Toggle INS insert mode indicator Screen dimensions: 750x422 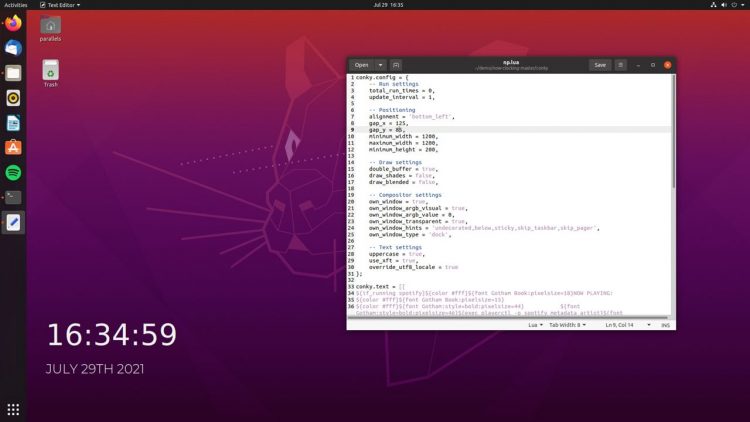coord(665,325)
